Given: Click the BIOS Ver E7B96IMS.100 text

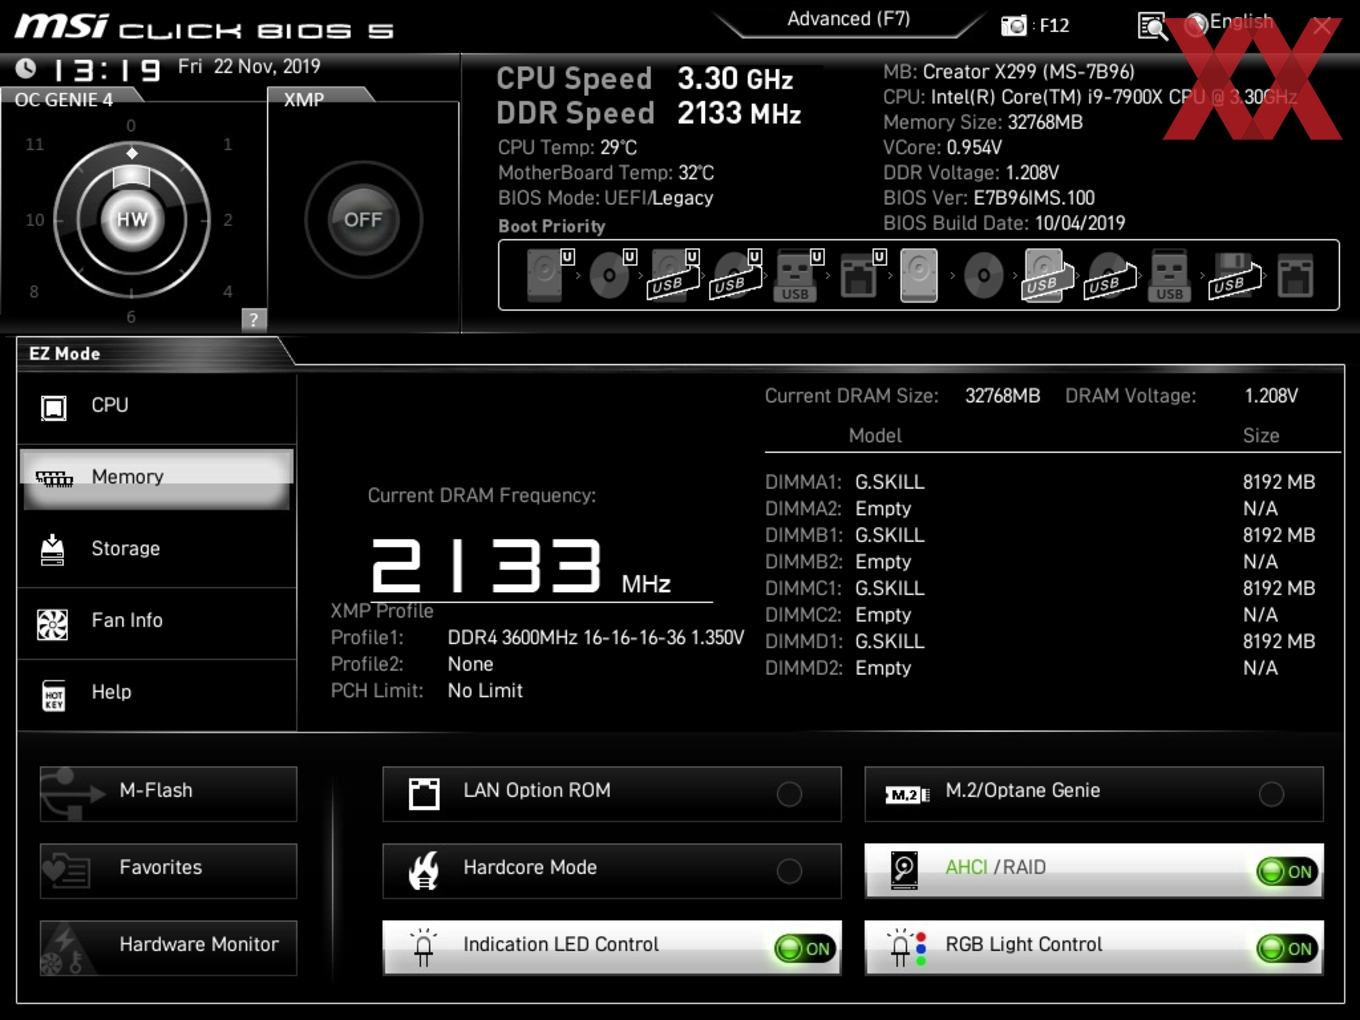Looking at the screenshot, I should (x=988, y=198).
